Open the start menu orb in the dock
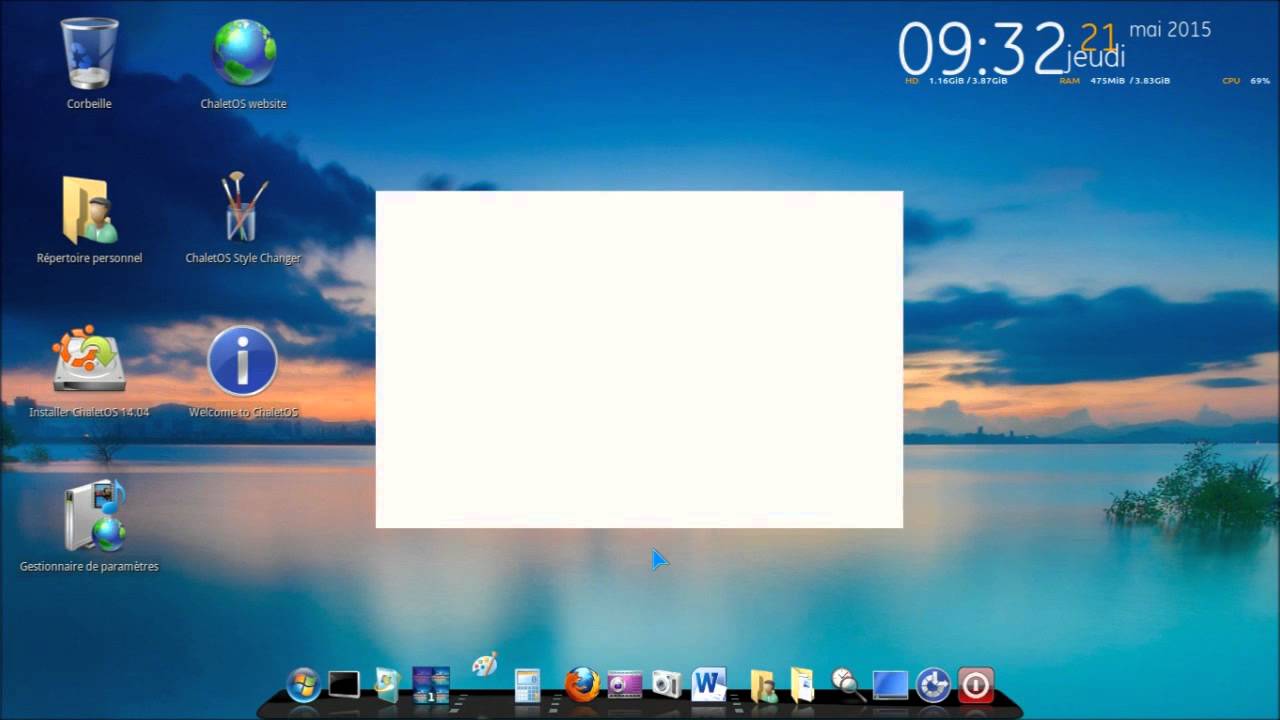This screenshot has height=720, width=1280. [x=303, y=685]
